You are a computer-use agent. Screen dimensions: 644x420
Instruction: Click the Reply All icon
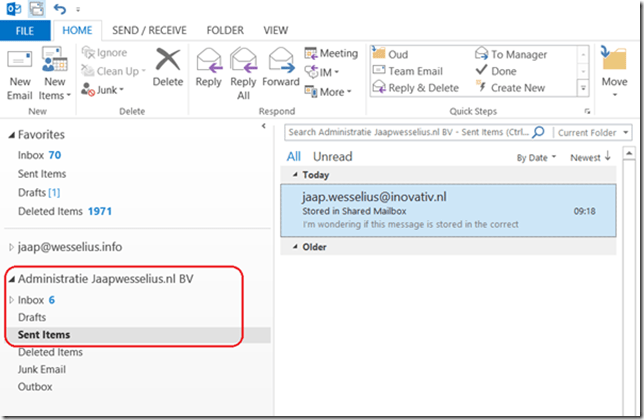pos(243,62)
